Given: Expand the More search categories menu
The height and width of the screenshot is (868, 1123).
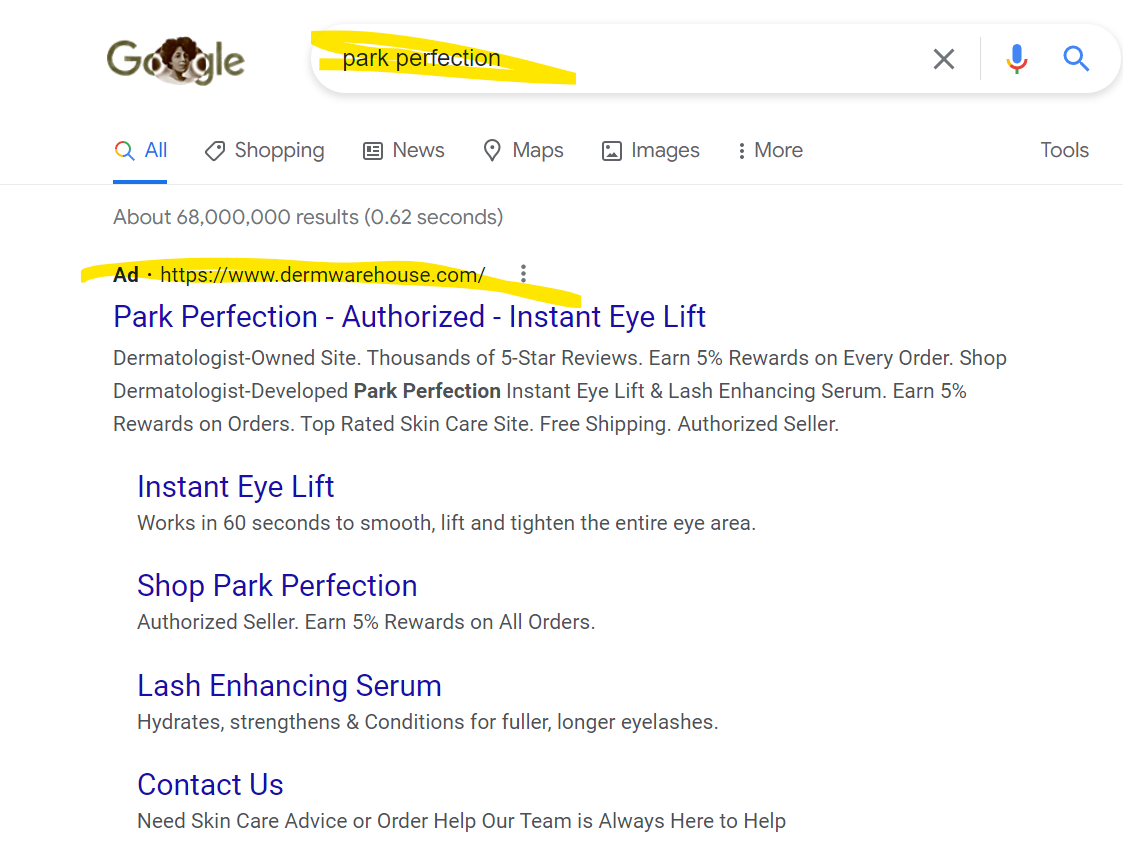Looking at the screenshot, I should click(x=770, y=150).
